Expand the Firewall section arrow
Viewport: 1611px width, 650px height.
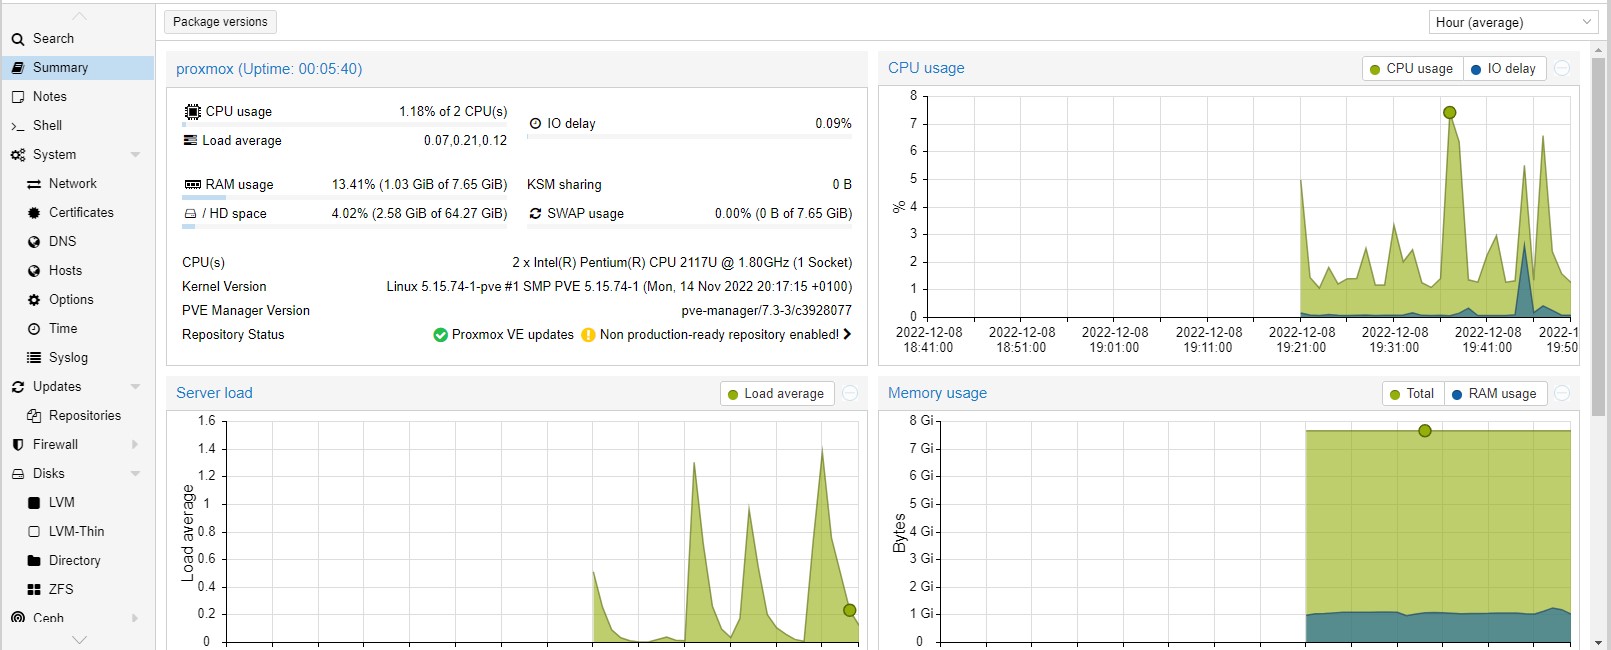135,445
